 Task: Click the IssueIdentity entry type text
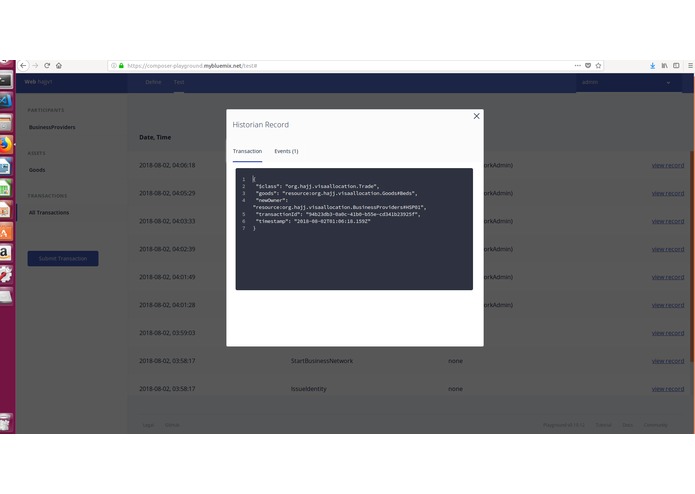(x=308, y=389)
